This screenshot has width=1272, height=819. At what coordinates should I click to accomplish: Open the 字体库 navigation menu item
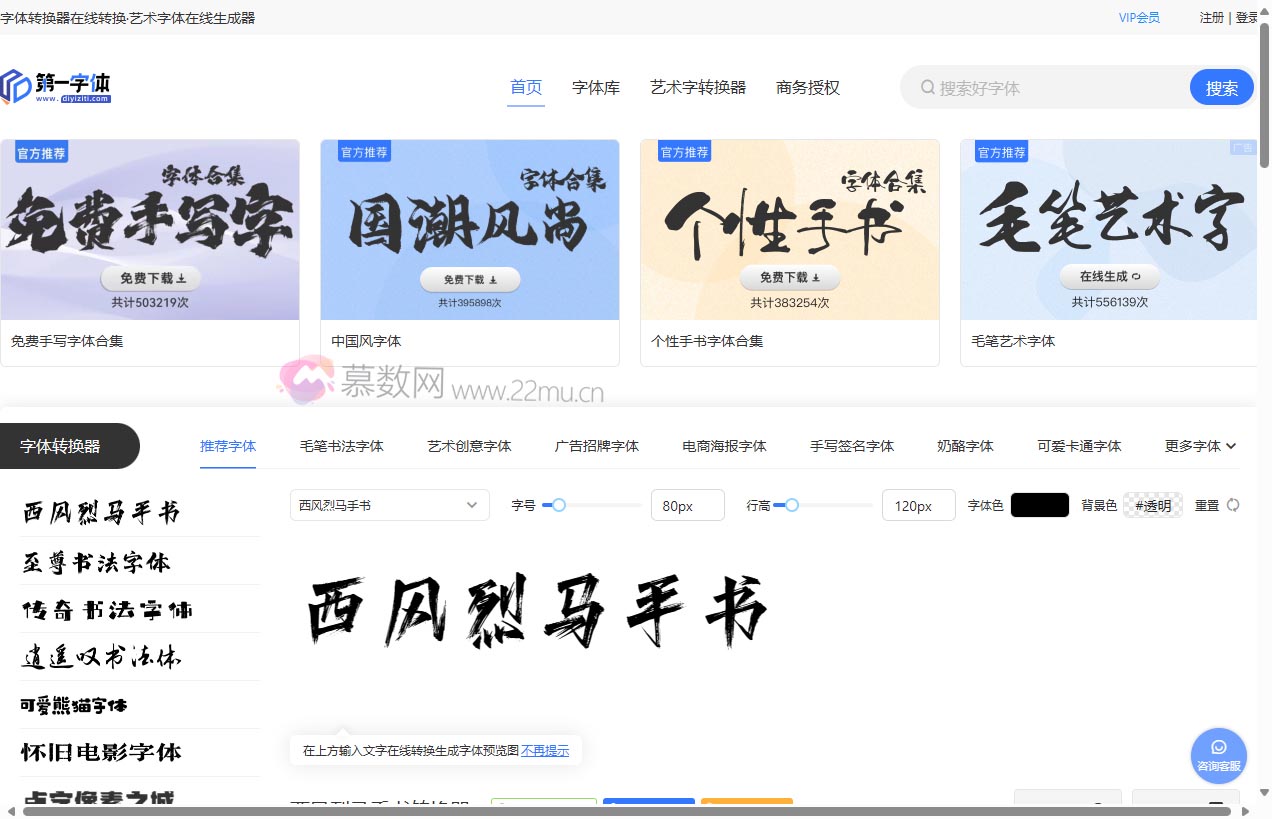(x=595, y=87)
